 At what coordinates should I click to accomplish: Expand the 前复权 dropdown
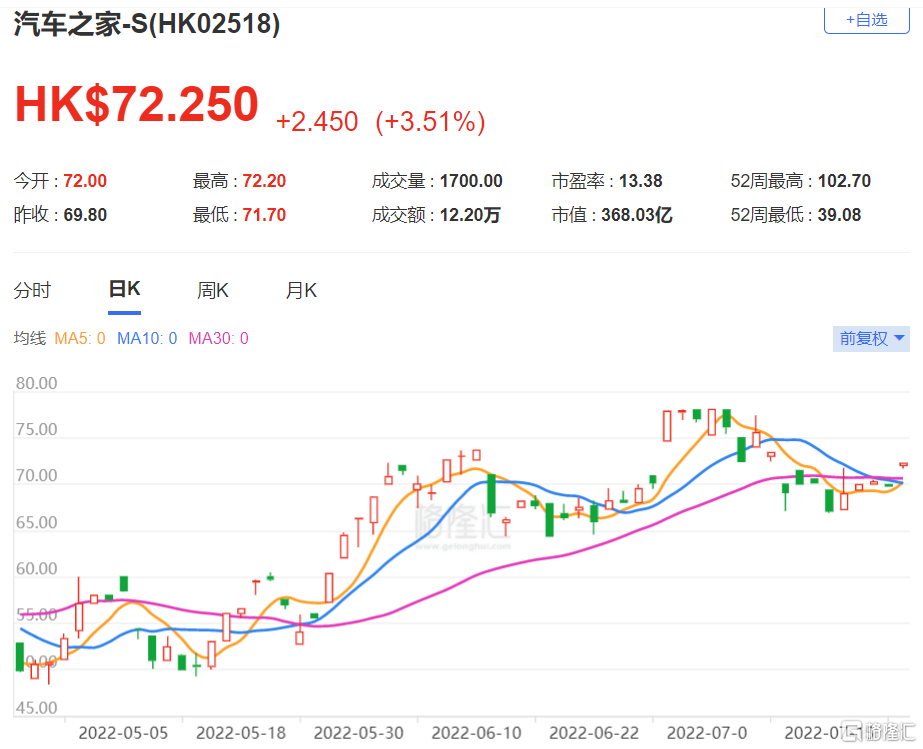pyautogui.click(x=871, y=339)
